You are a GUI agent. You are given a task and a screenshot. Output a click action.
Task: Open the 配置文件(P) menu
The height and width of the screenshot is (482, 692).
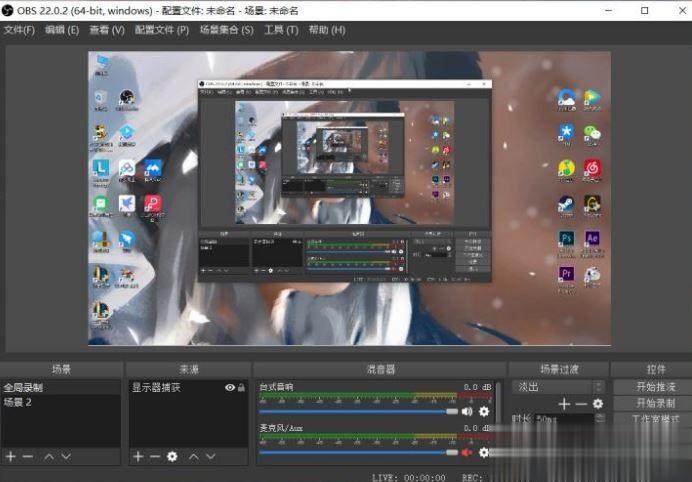coord(162,30)
